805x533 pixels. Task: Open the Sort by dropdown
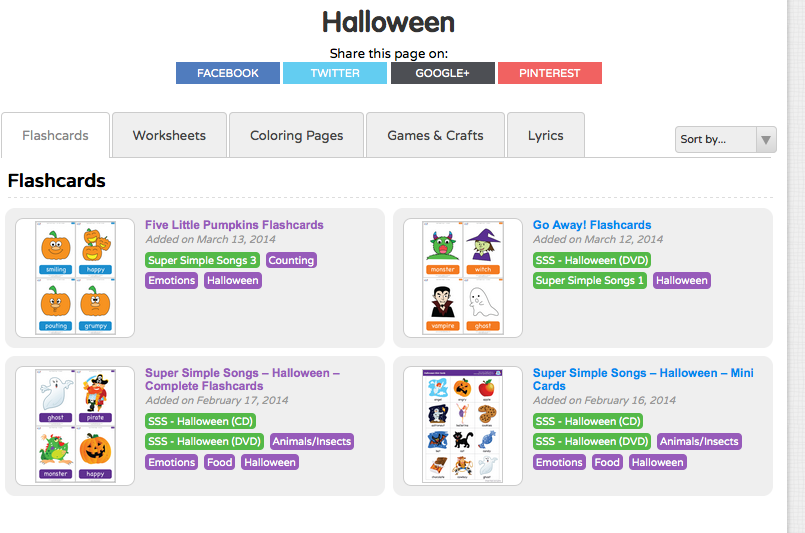point(725,140)
